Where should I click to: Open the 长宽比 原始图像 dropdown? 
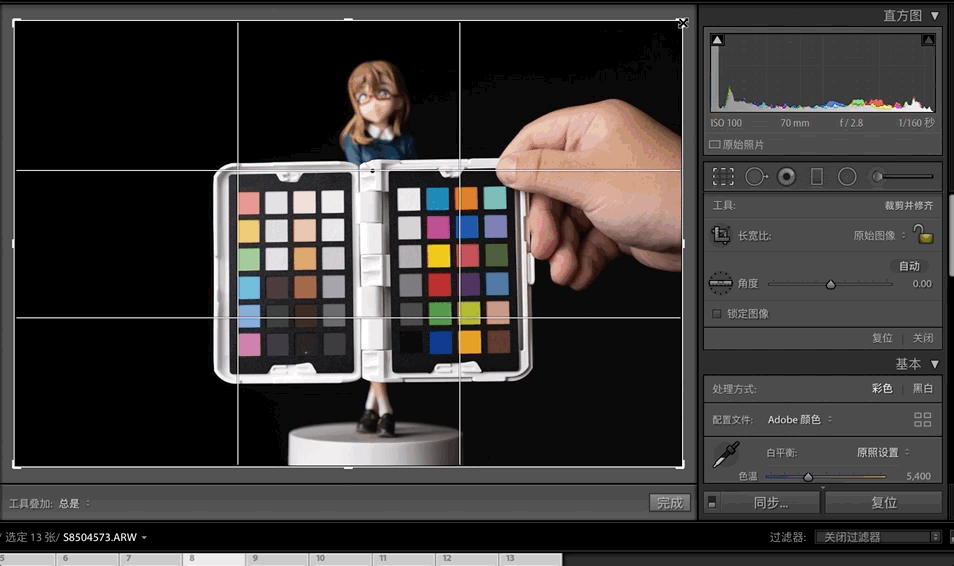(x=880, y=236)
